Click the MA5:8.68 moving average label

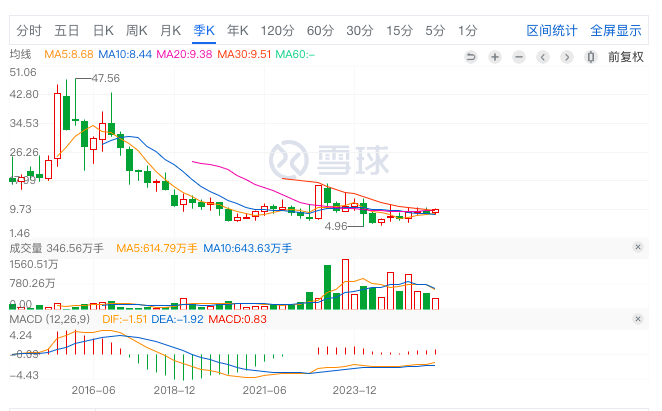click(x=68, y=54)
